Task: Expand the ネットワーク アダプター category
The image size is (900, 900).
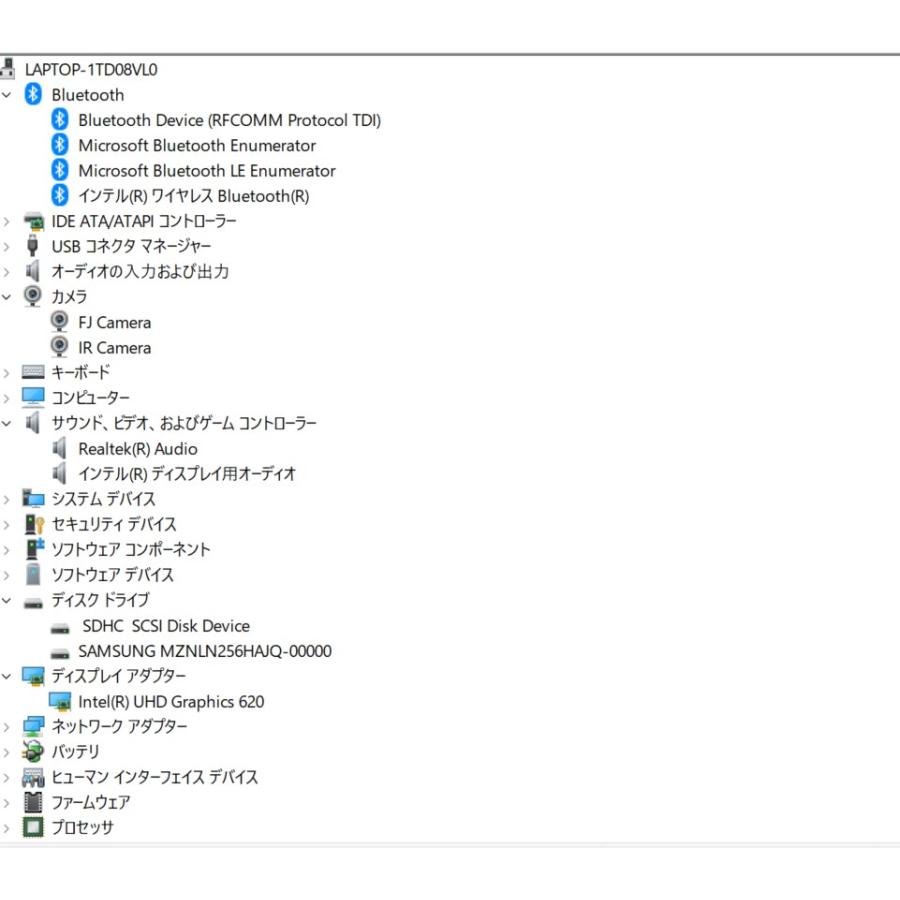Action: pyautogui.click(x=8, y=726)
